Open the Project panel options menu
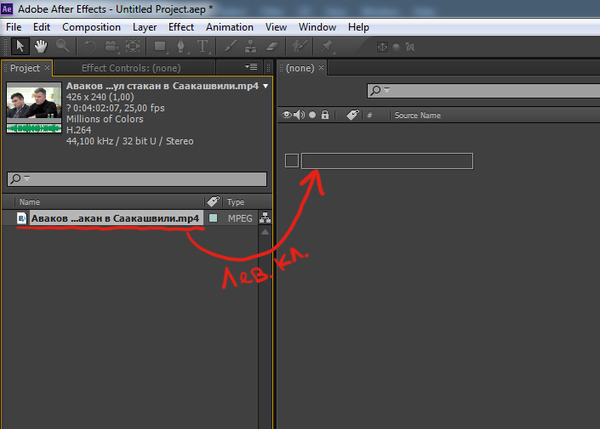 click(x=251, y=67)
